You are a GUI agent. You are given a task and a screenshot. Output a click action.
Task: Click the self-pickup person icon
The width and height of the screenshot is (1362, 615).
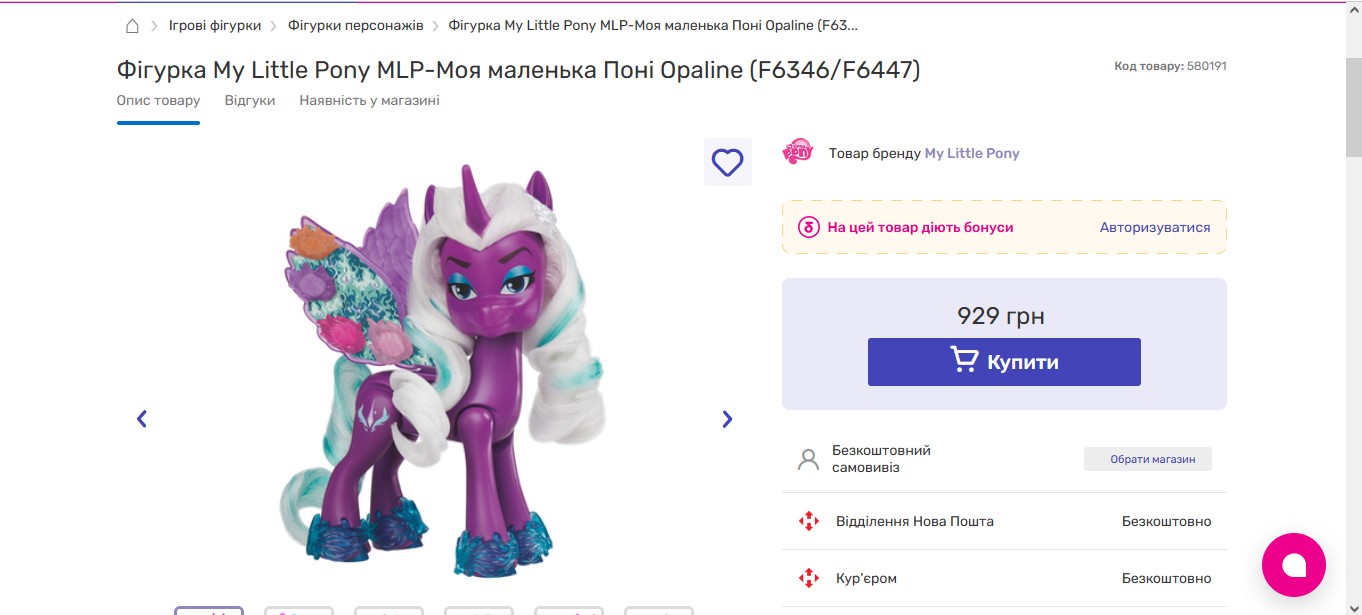(808, 459)
